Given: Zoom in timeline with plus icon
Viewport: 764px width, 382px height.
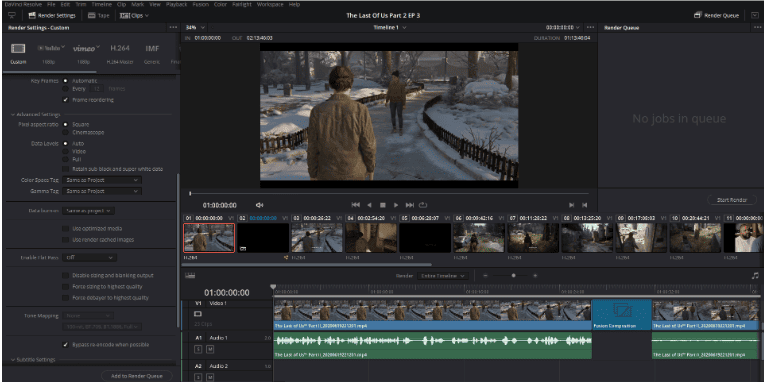Looking at the screenshot, I should point(535,276).
